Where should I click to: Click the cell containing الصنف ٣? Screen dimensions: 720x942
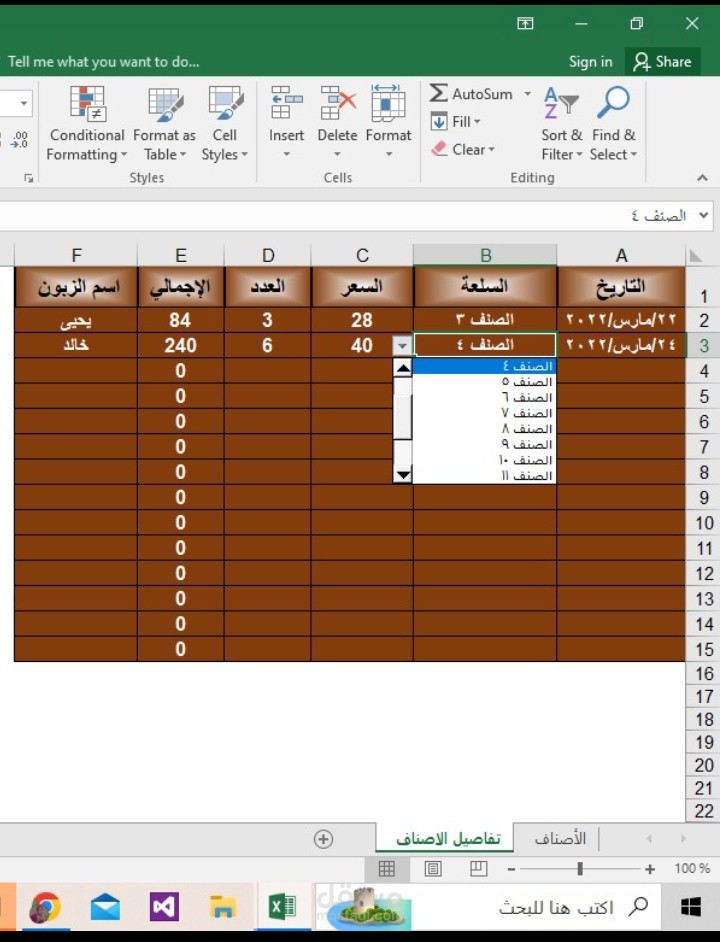pos(485,320)
